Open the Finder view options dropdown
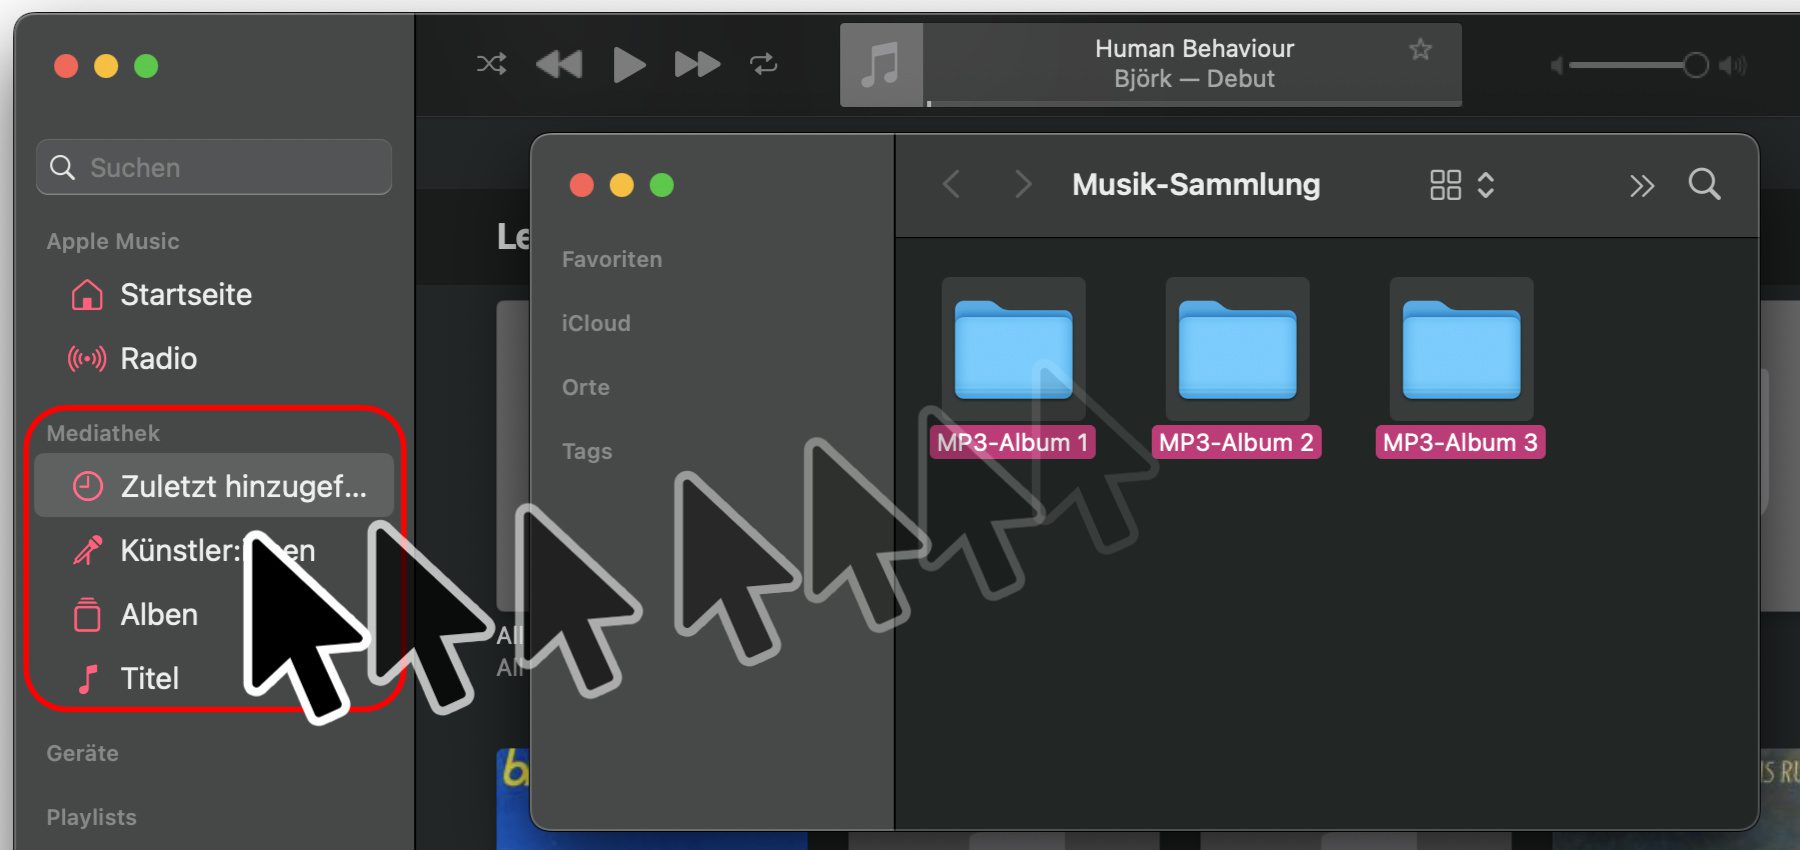 point(1462,185)
